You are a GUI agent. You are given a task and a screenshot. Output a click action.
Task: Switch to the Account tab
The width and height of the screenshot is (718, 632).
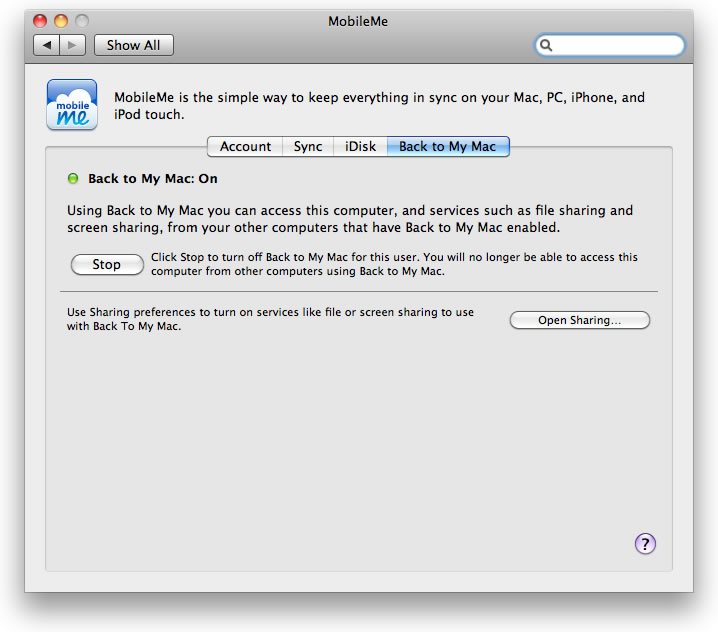(x=245, y=147)
